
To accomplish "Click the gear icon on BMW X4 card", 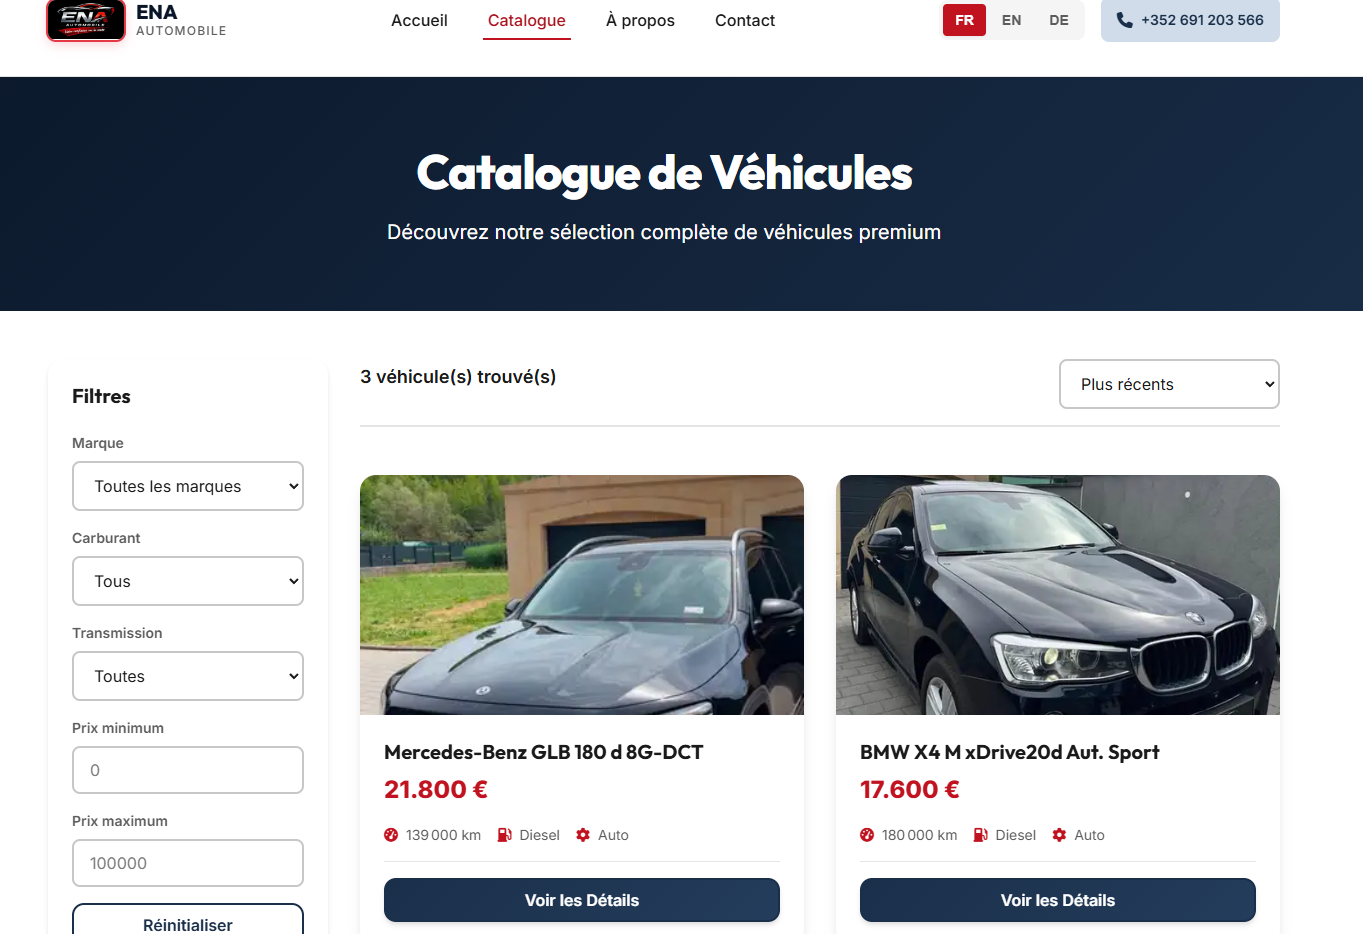I will pos(1059,835).
